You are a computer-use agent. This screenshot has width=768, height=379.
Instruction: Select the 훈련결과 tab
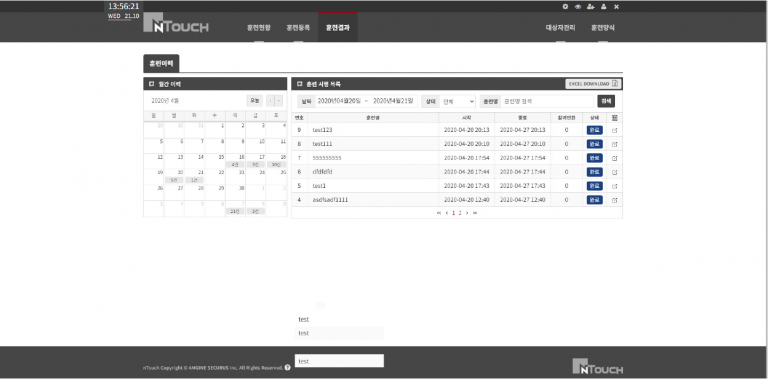pos(337,27)
